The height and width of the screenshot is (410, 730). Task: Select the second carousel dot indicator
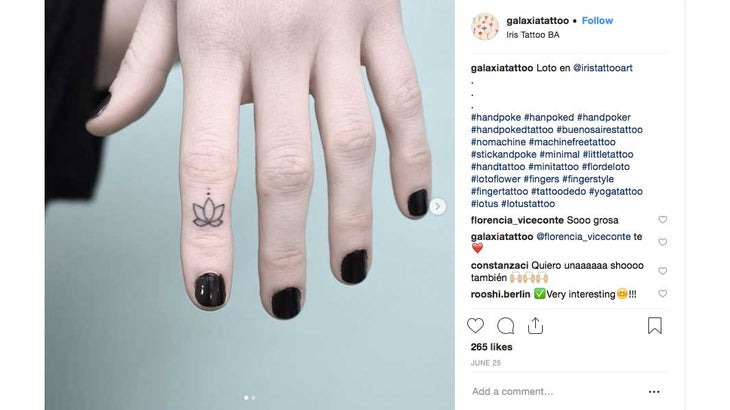(253, 397)
